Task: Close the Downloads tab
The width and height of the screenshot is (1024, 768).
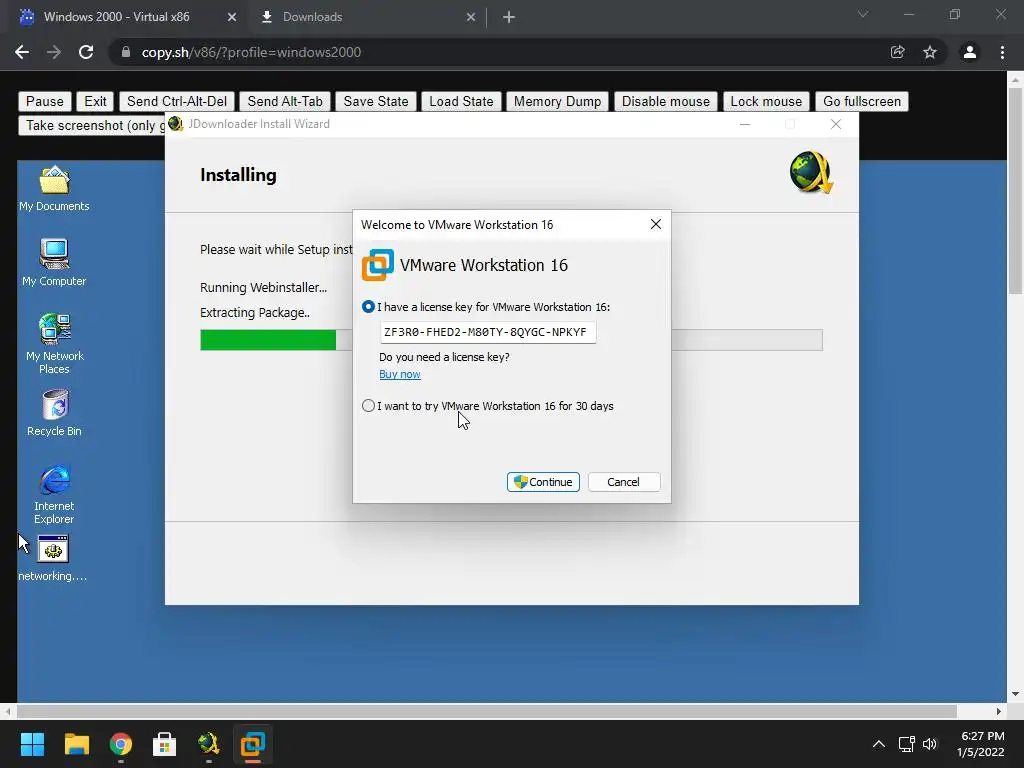Action: coord(471,17)
